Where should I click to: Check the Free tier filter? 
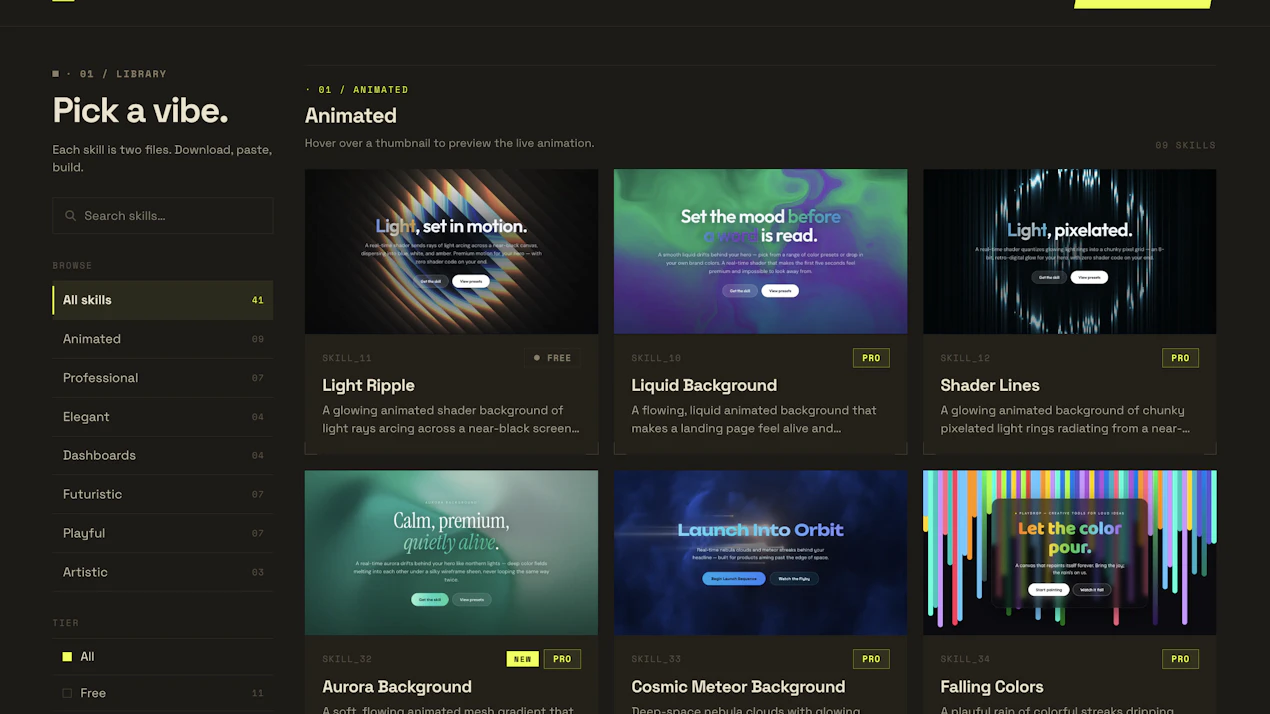67,693
